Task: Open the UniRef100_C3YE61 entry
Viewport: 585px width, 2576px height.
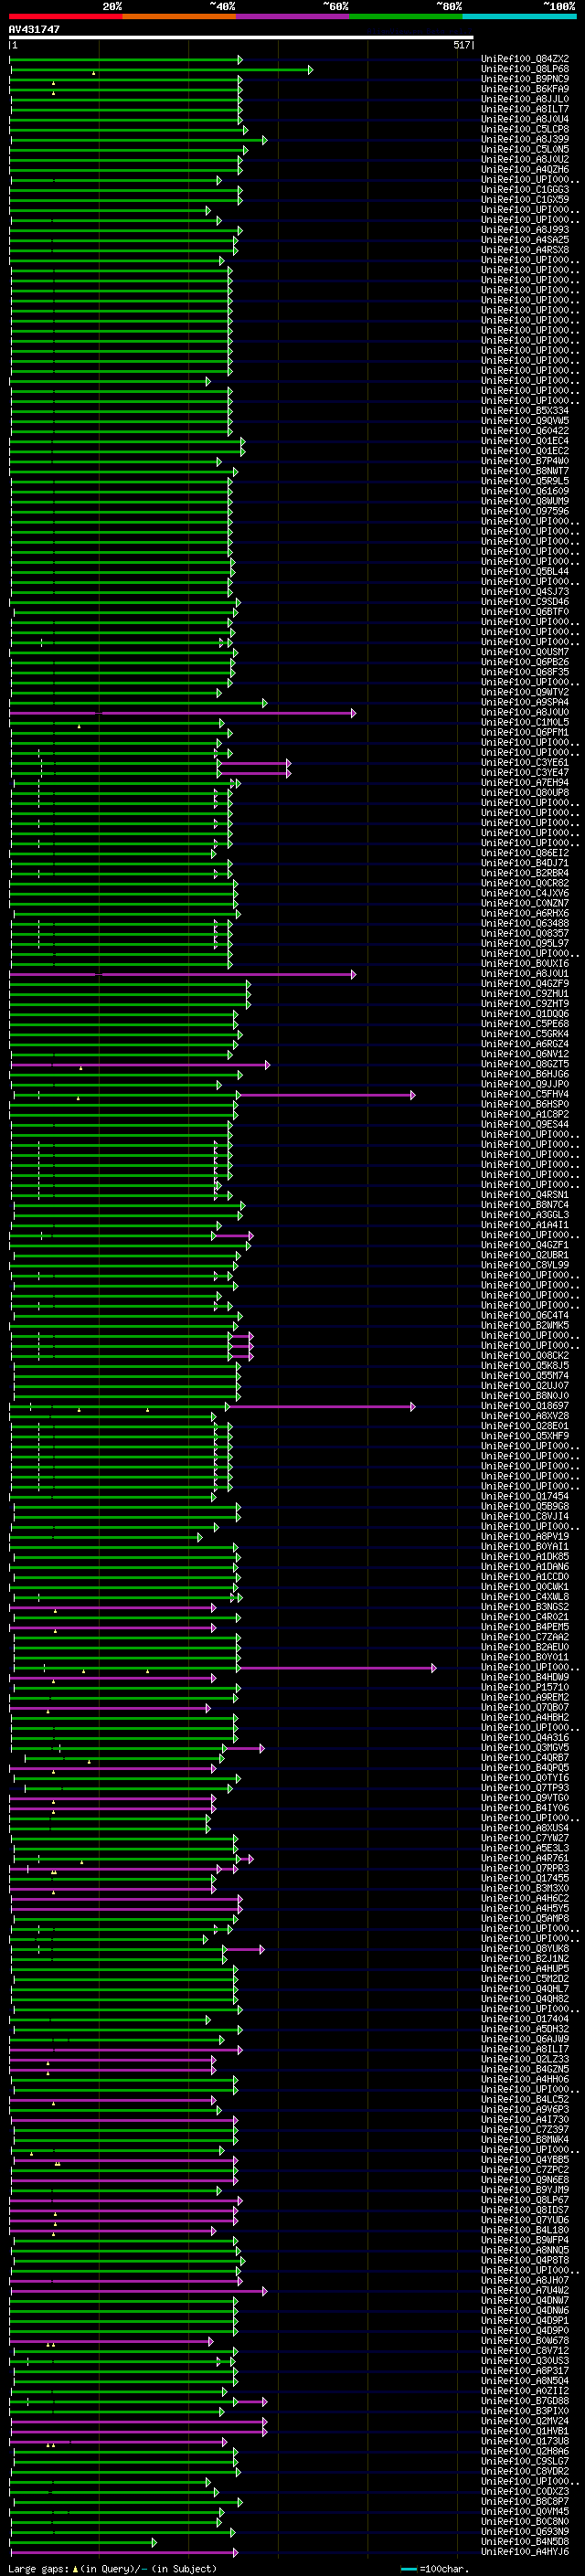Action: (525, 763)
